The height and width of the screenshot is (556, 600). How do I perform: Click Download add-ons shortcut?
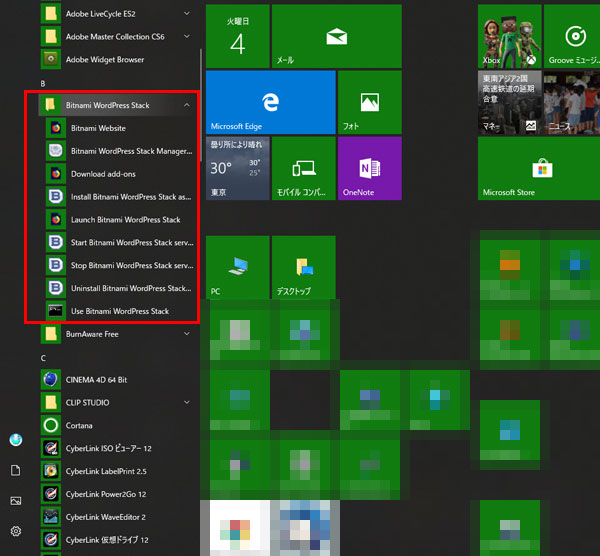119,174
